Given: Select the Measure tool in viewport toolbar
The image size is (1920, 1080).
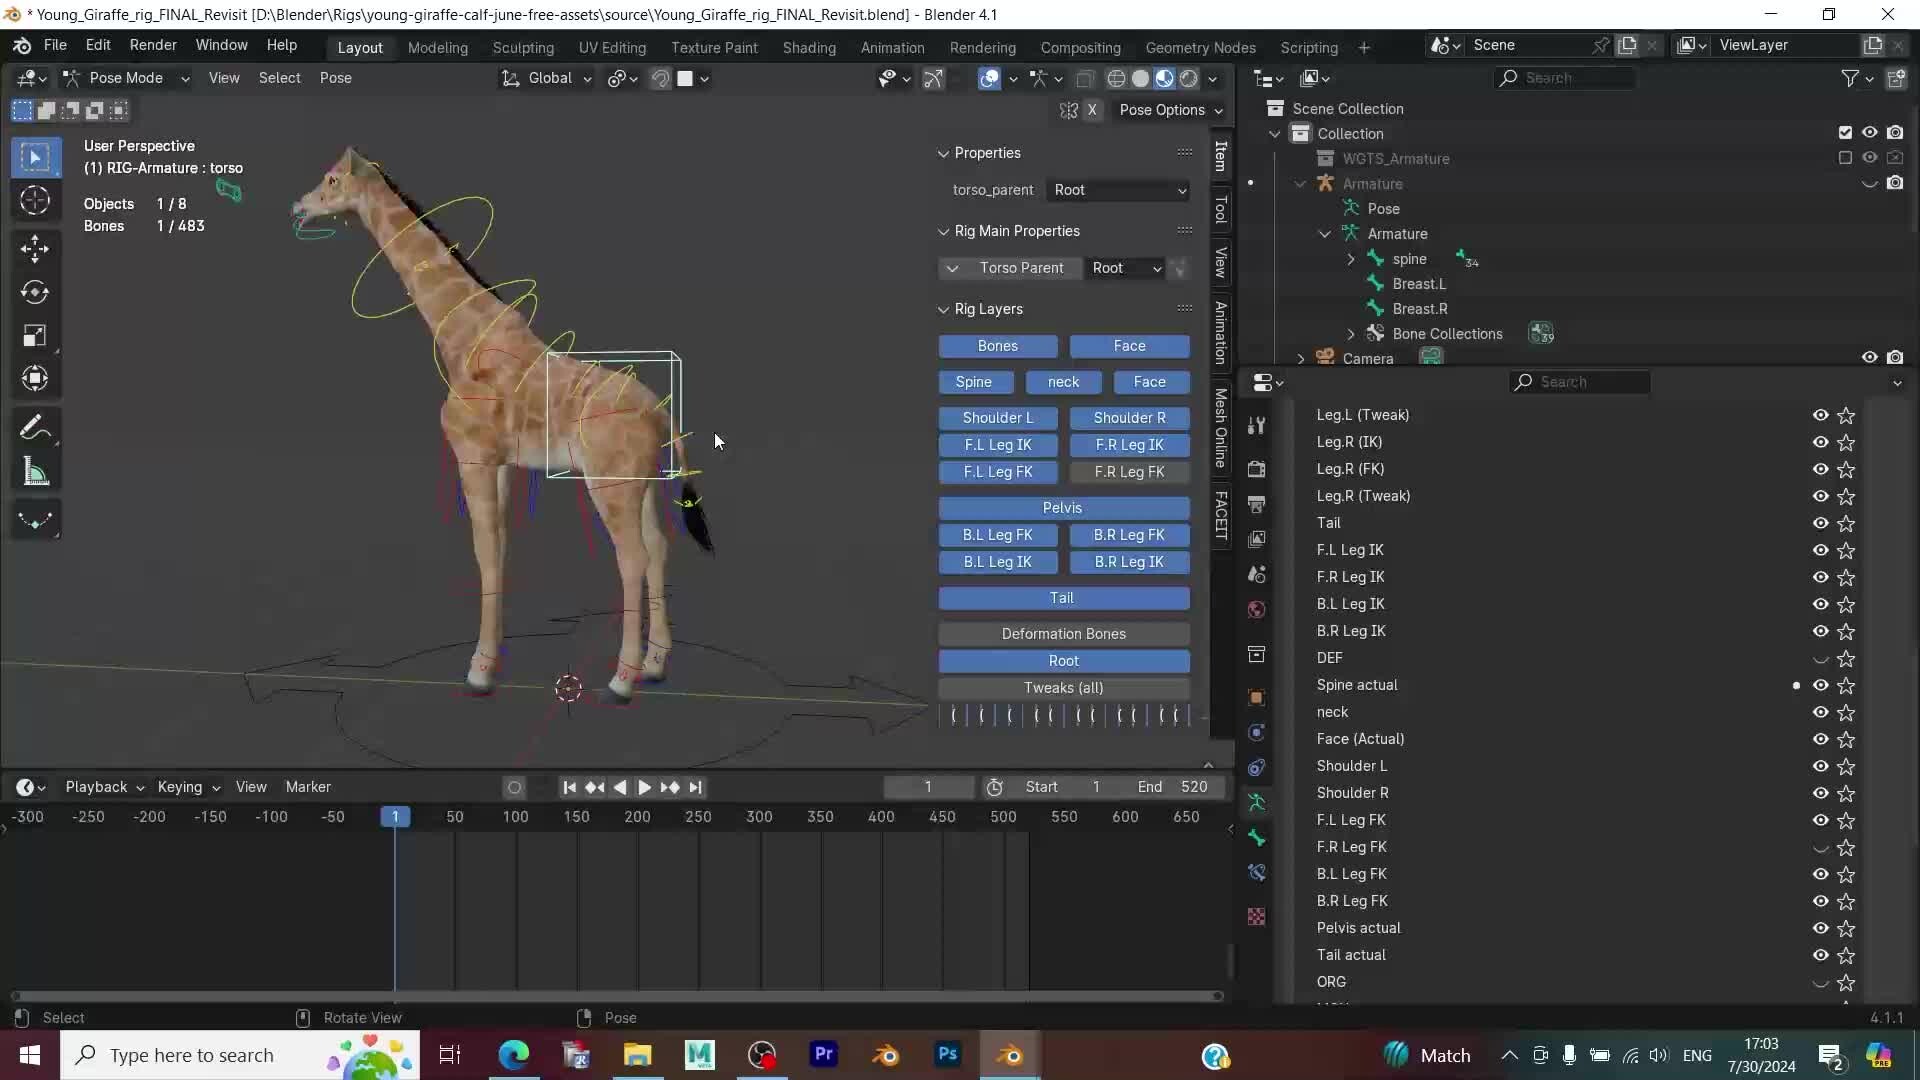Looking at the screenshot, I should [x=35, y=472].
